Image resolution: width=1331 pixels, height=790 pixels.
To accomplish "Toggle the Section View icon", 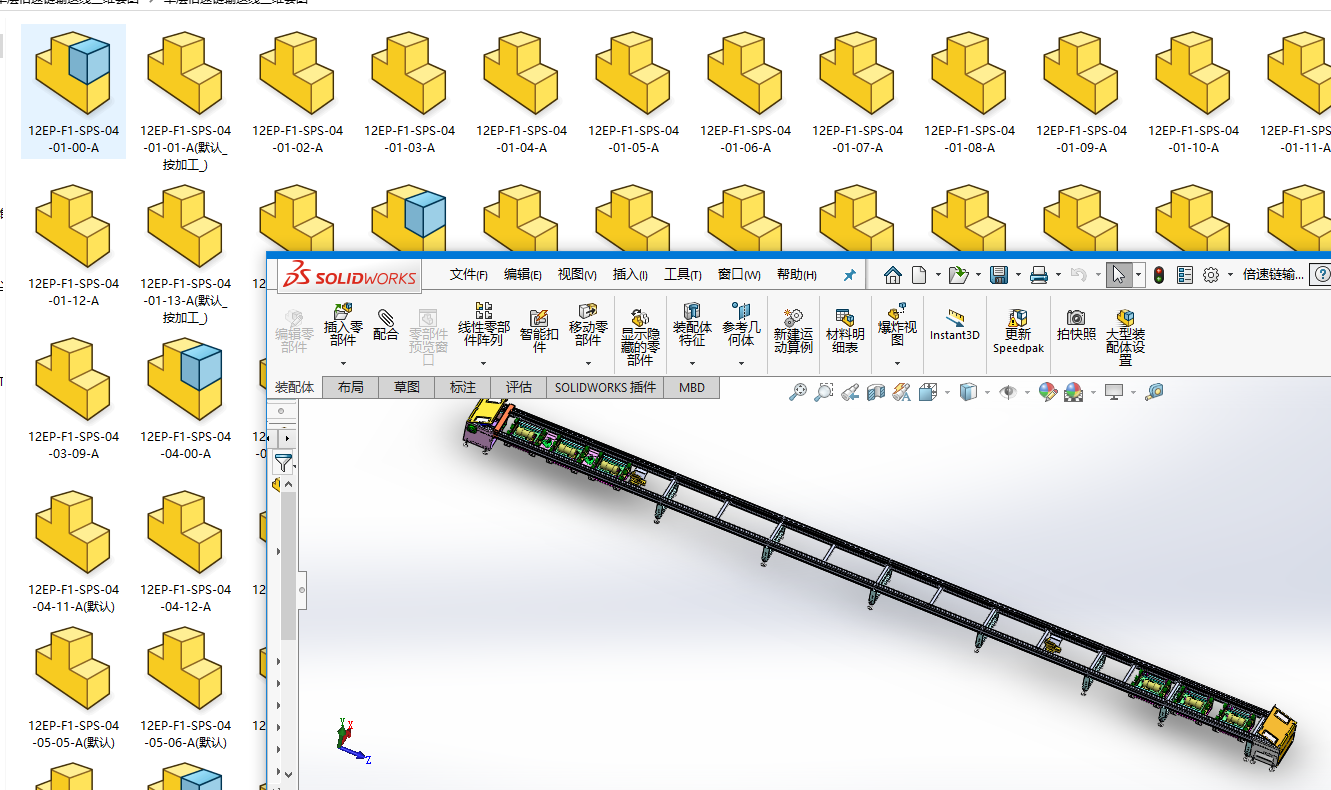I will (876, 392).
